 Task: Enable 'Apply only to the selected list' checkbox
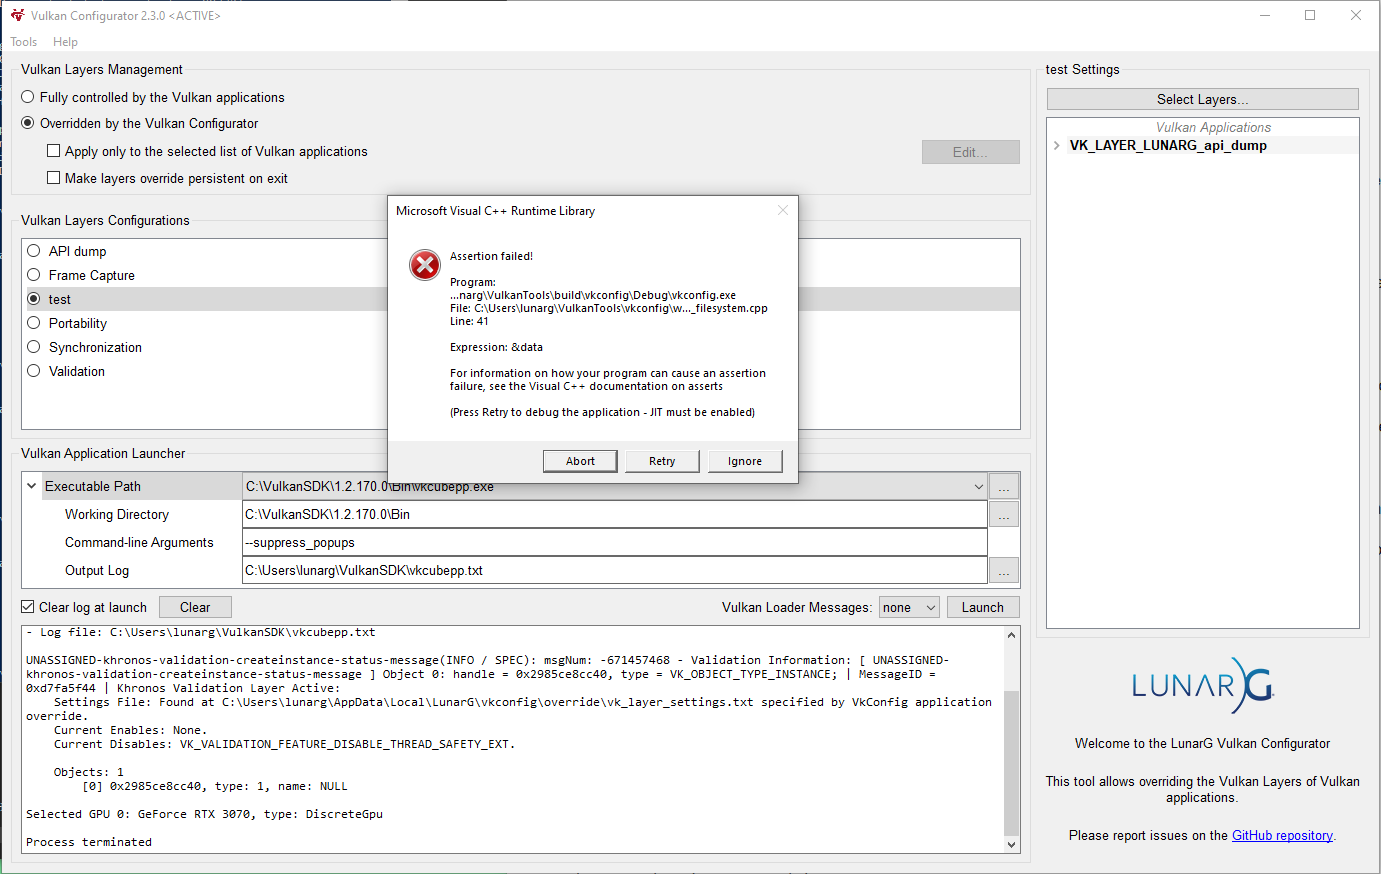(x=53, y=151)
